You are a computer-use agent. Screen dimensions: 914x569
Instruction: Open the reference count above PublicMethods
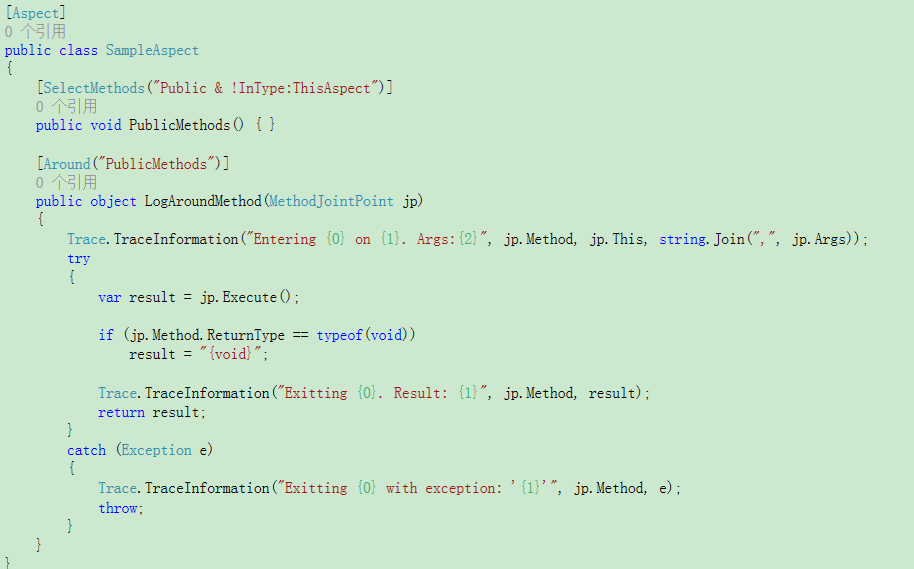[x=66, y=107]
